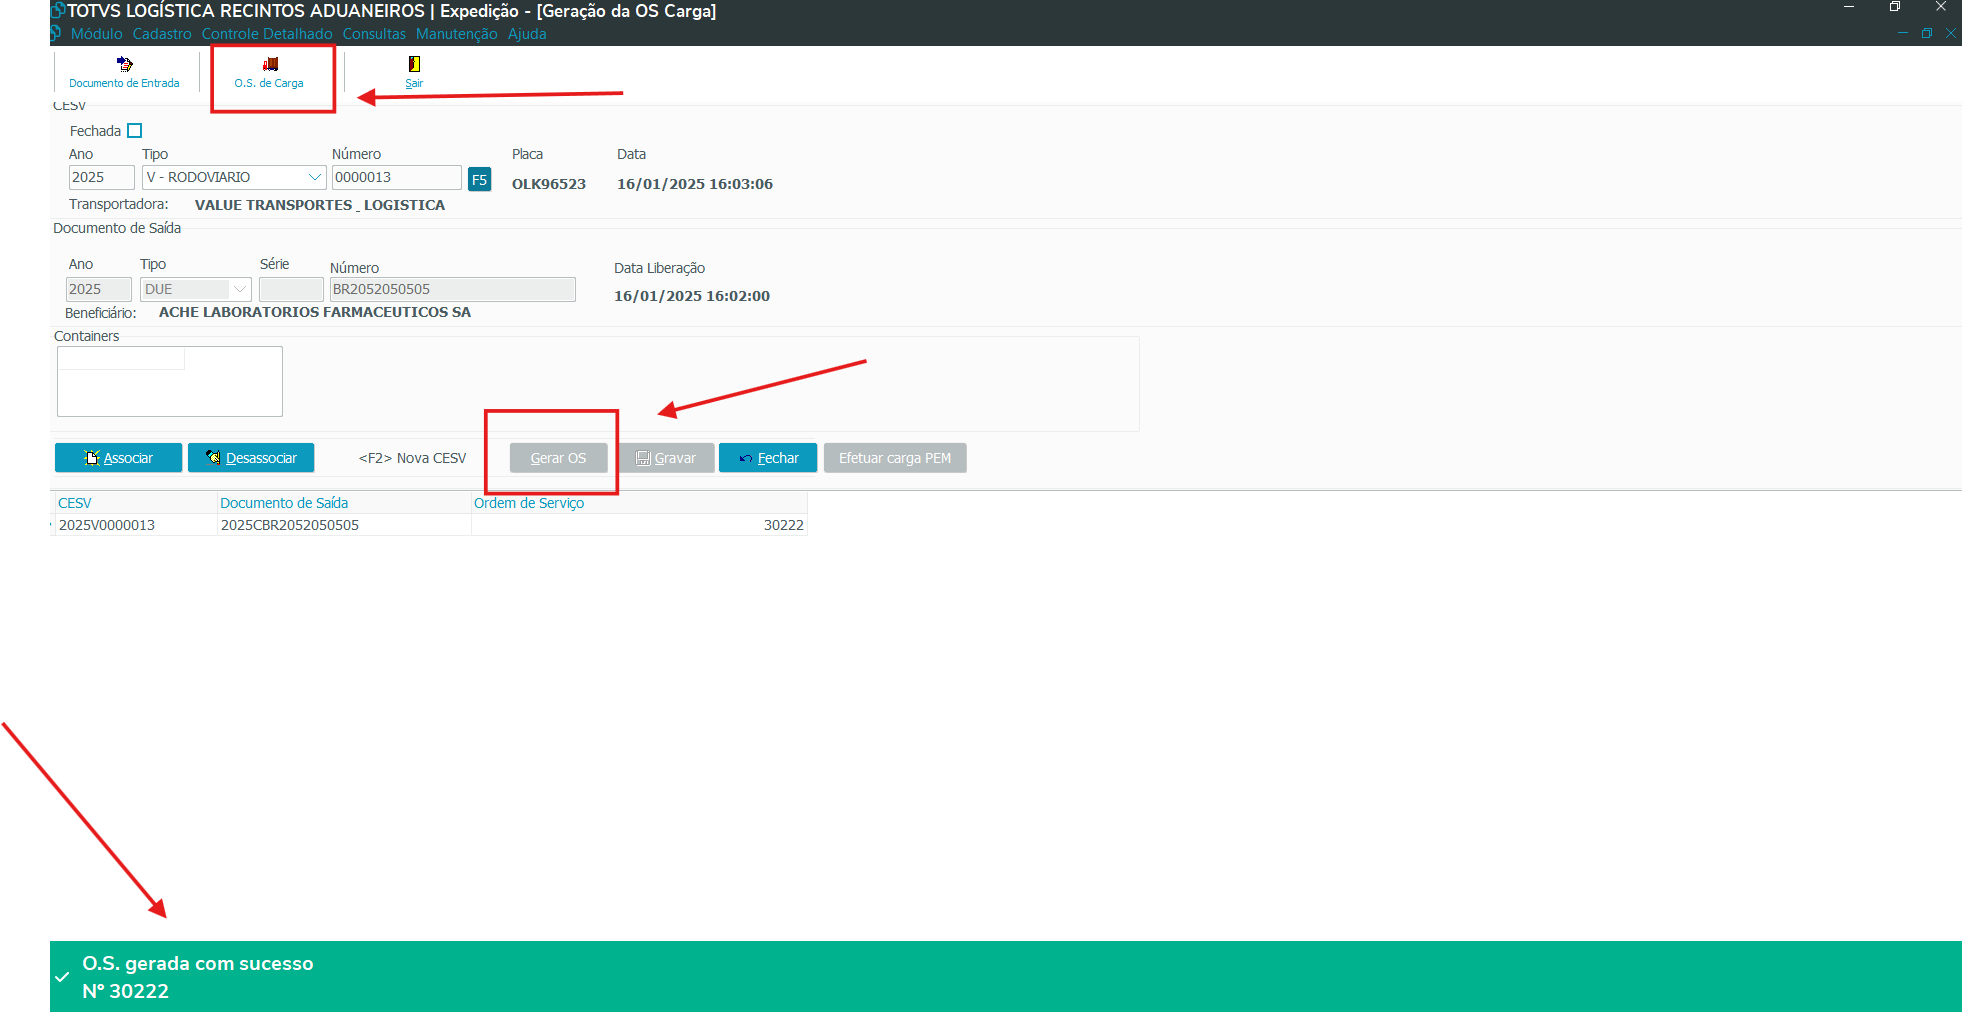Screen dimensions: 1962x1012
Task: Click the transportadora name VALUE TRANSPORTES _ LOGISTICA
Action: click(320, 205)
